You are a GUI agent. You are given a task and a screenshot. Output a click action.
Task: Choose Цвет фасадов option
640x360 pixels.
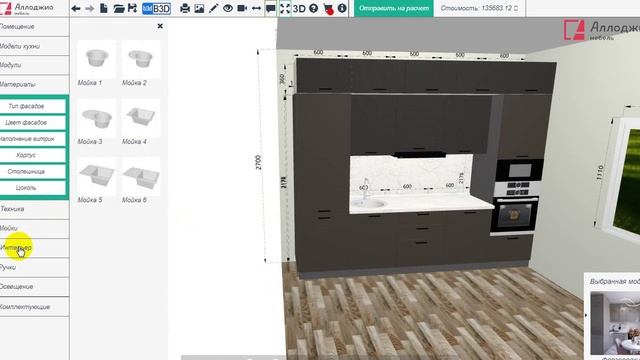[33, 122]
